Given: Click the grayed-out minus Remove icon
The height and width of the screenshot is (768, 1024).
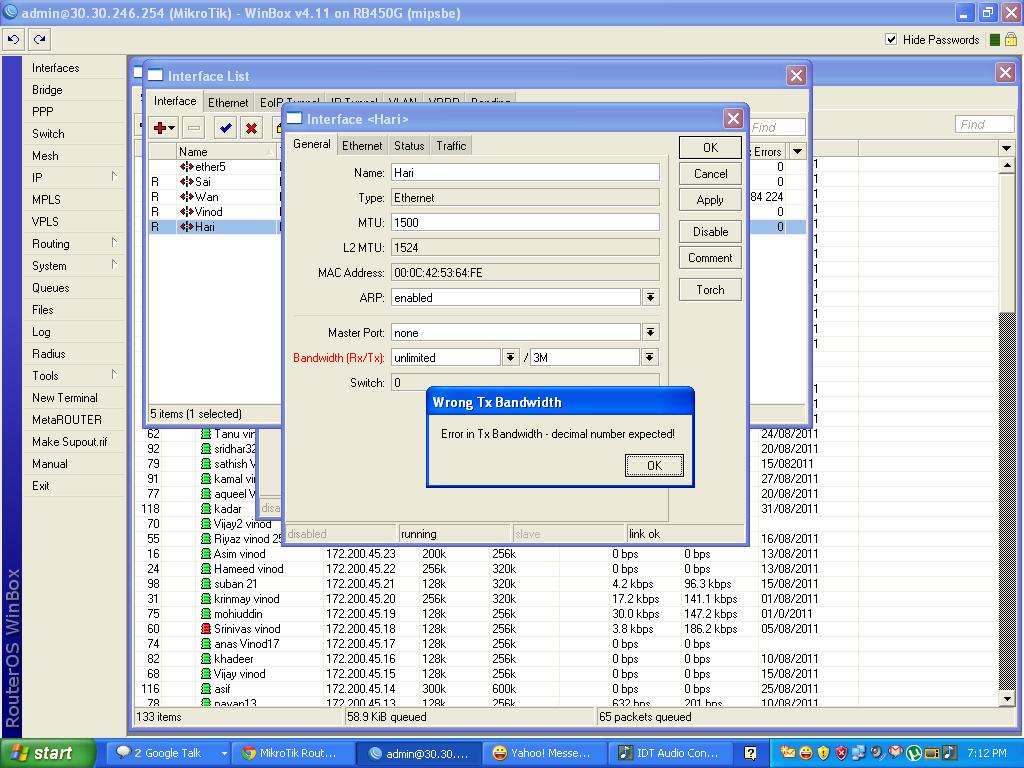Looking at the screenshot, I should tap(194, 128).
